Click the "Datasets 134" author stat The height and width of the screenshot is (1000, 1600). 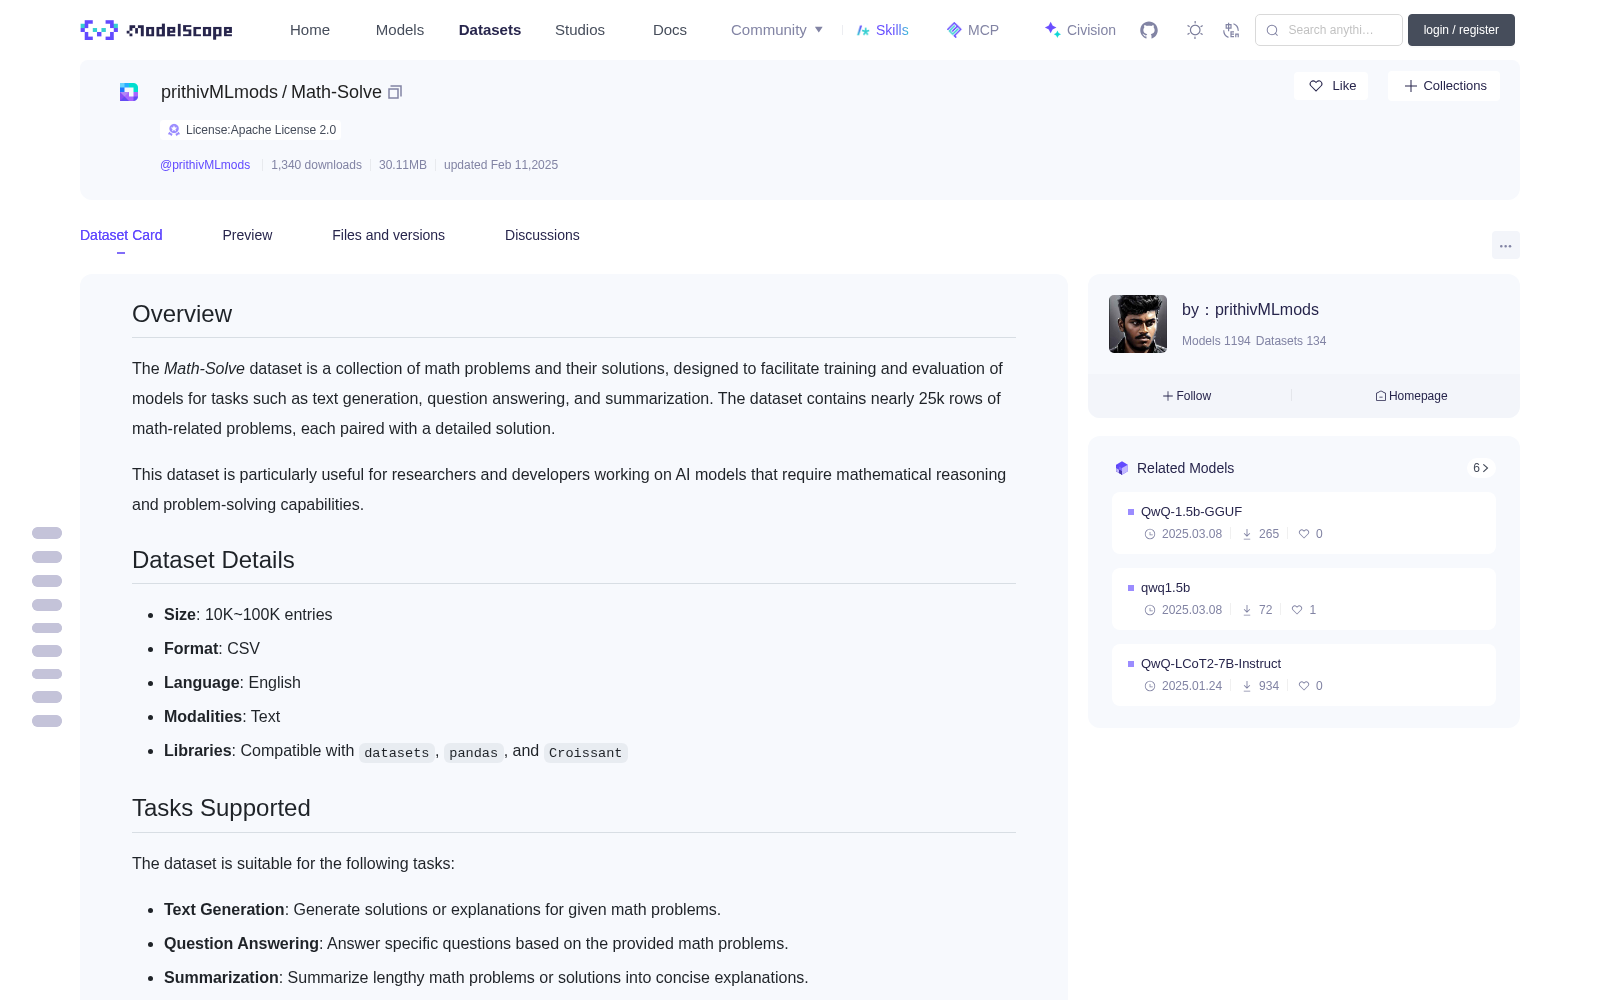(1291, 341)
